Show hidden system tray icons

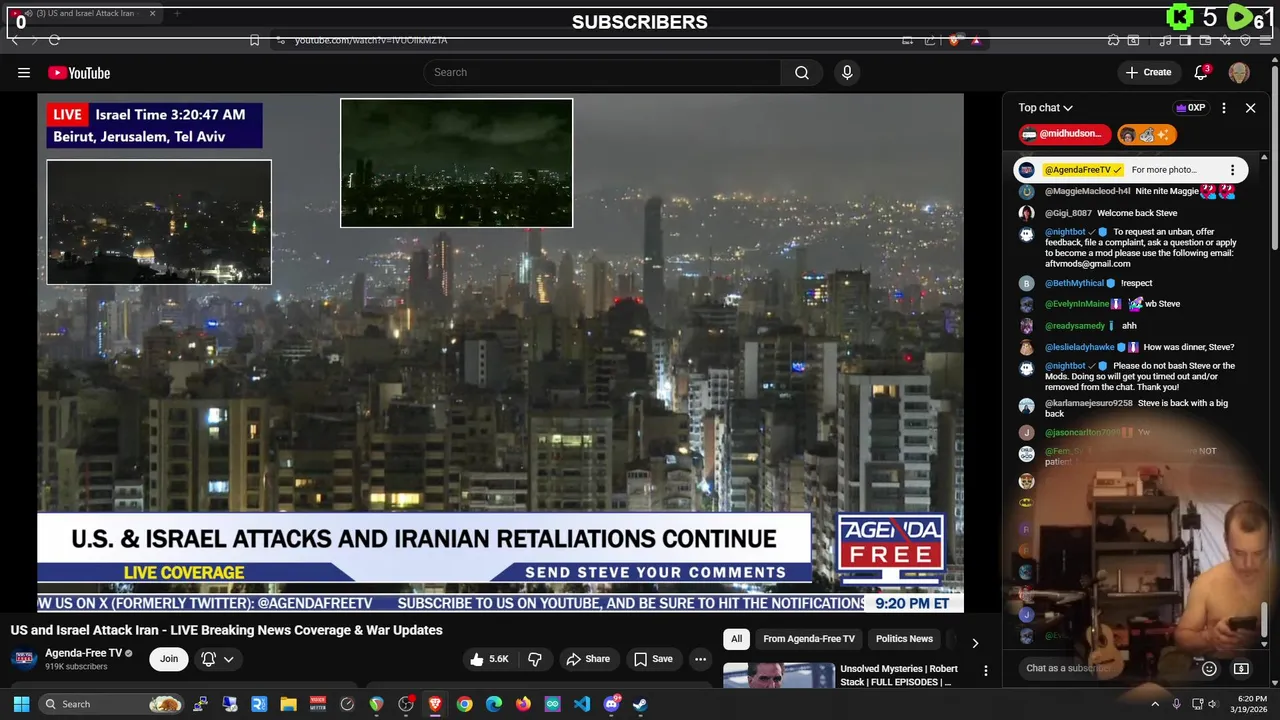click(1155, 704)
